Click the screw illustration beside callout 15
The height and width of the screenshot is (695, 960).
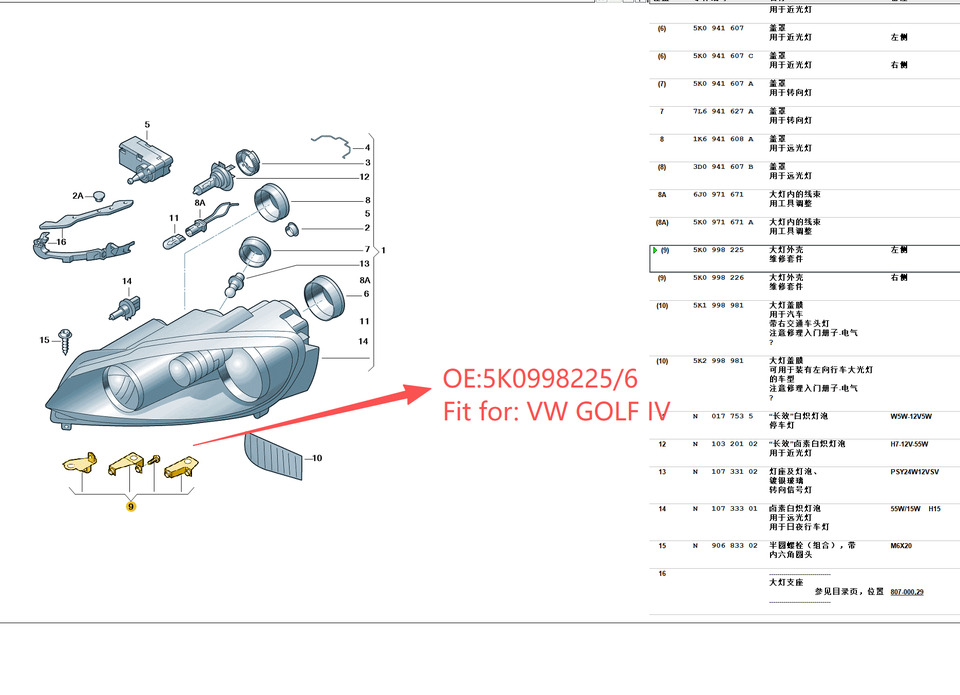66,342
